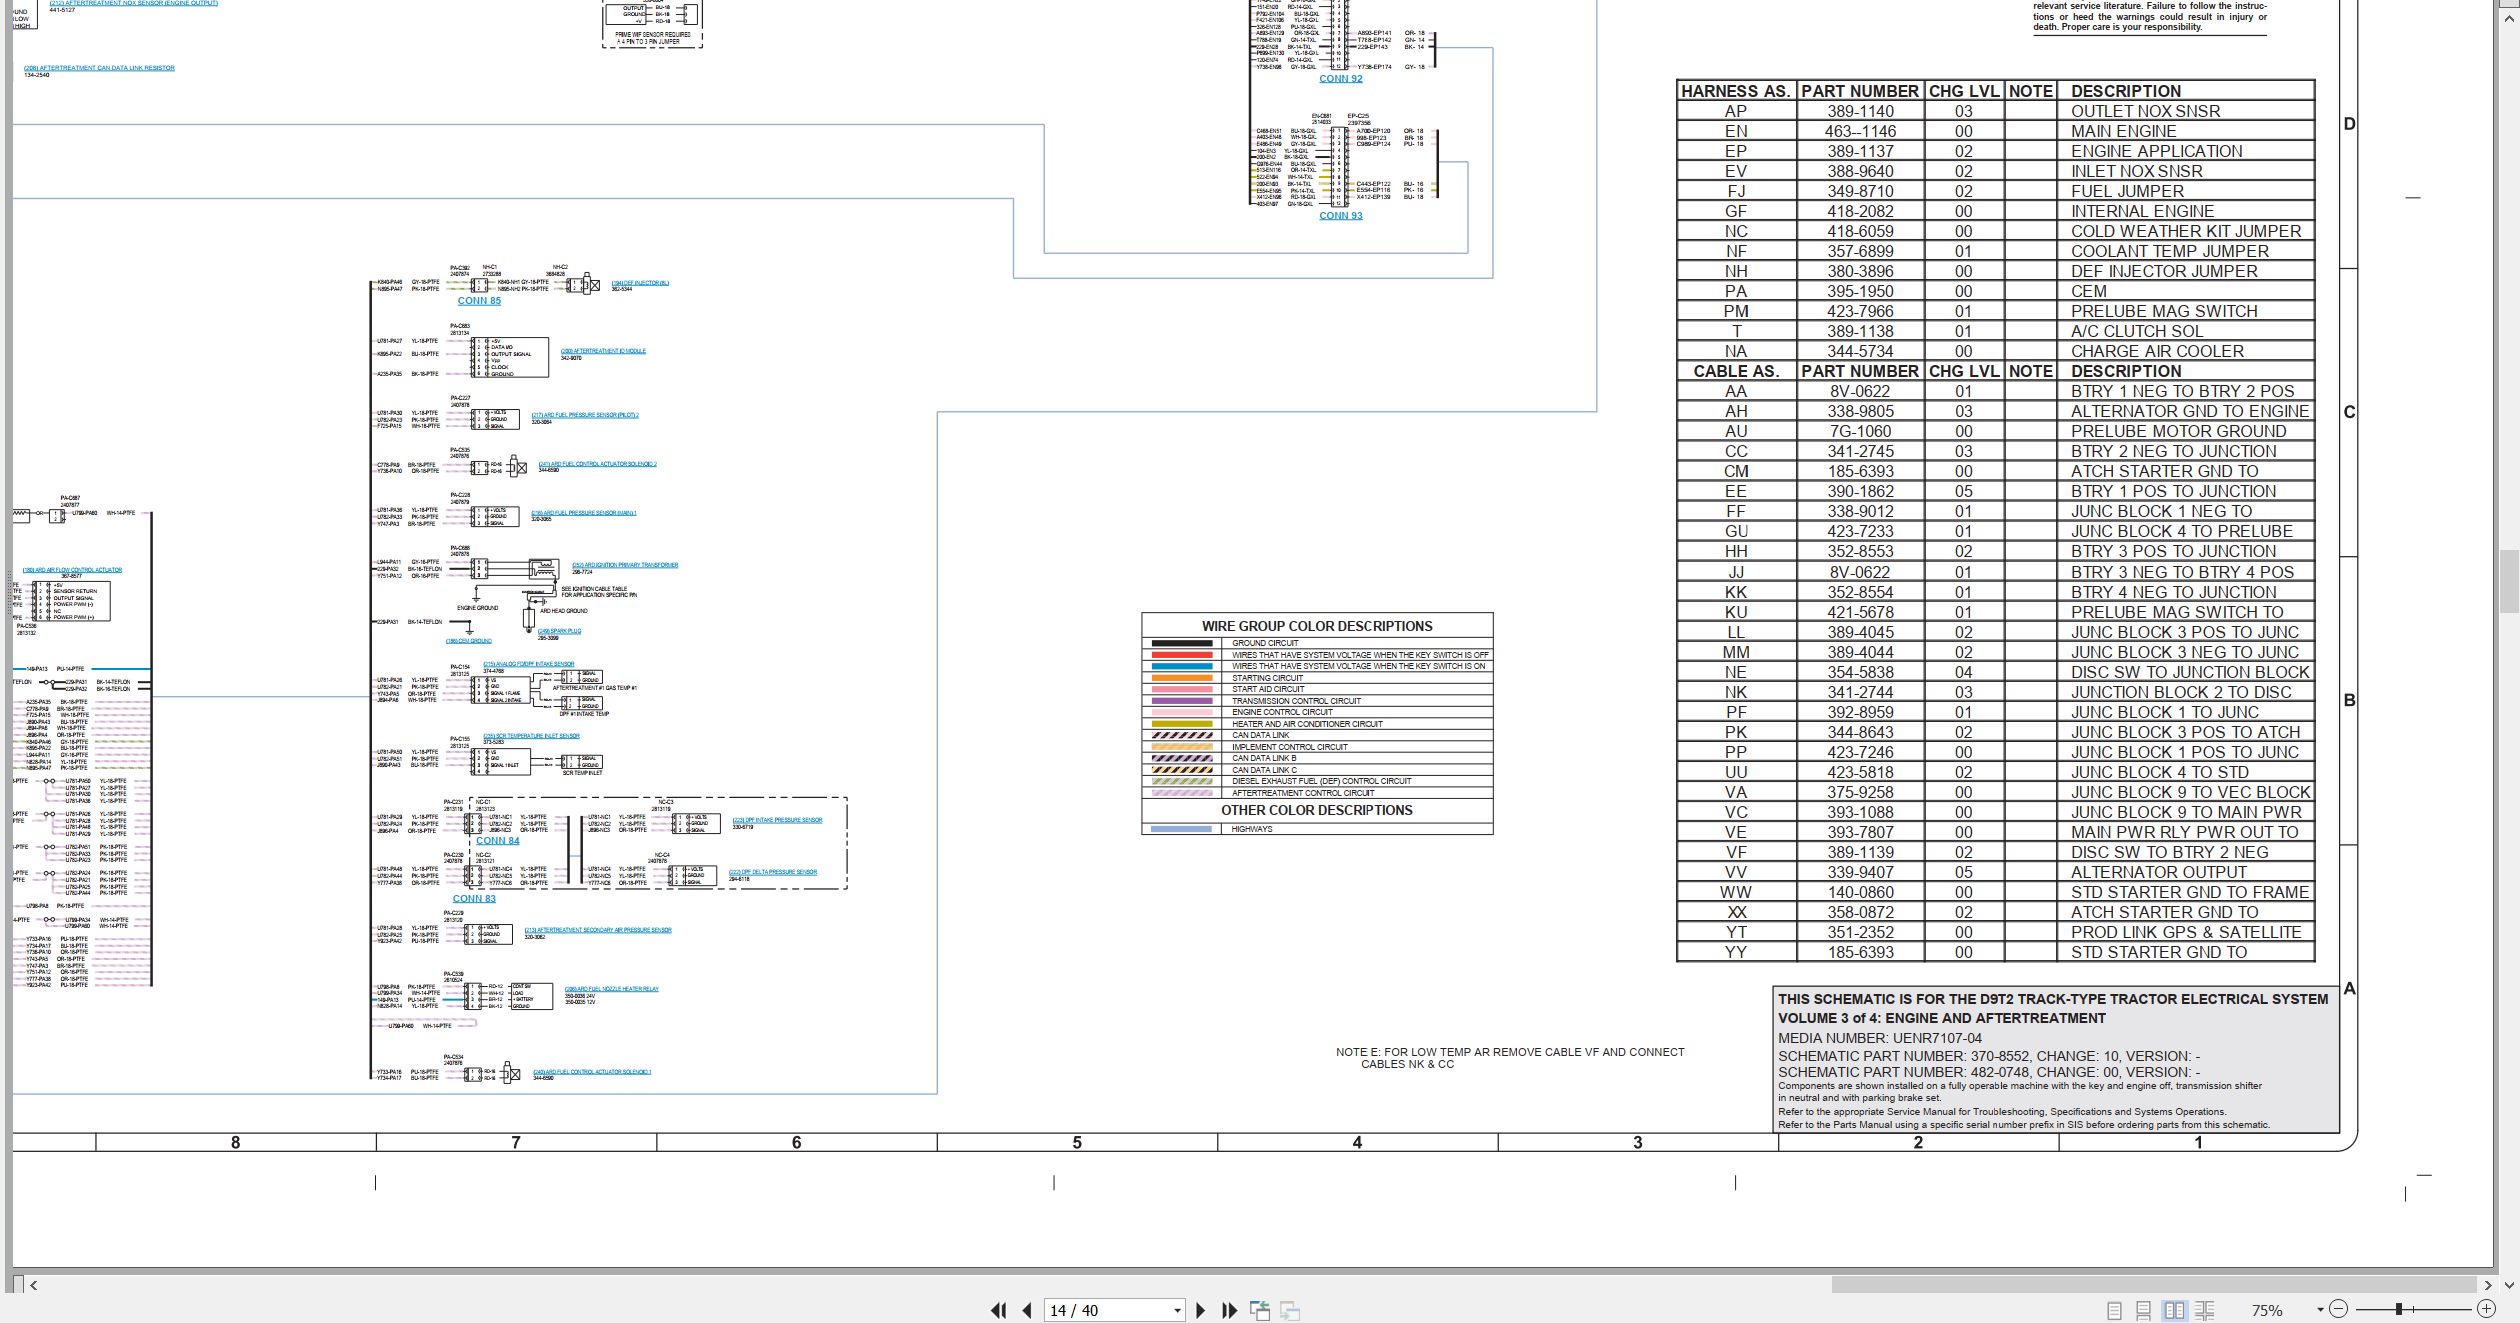Go to the next page
Viewport: 2520px width, 1323px height.
(1200, 1310)
